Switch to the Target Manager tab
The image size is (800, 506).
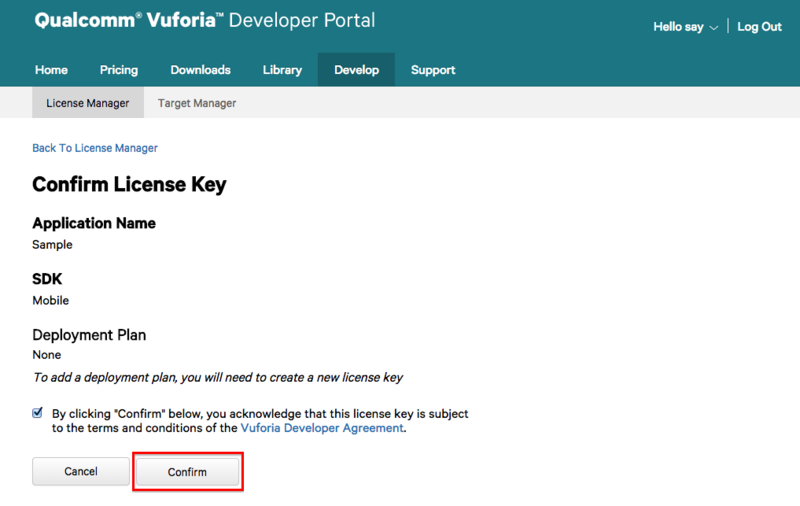197,103
